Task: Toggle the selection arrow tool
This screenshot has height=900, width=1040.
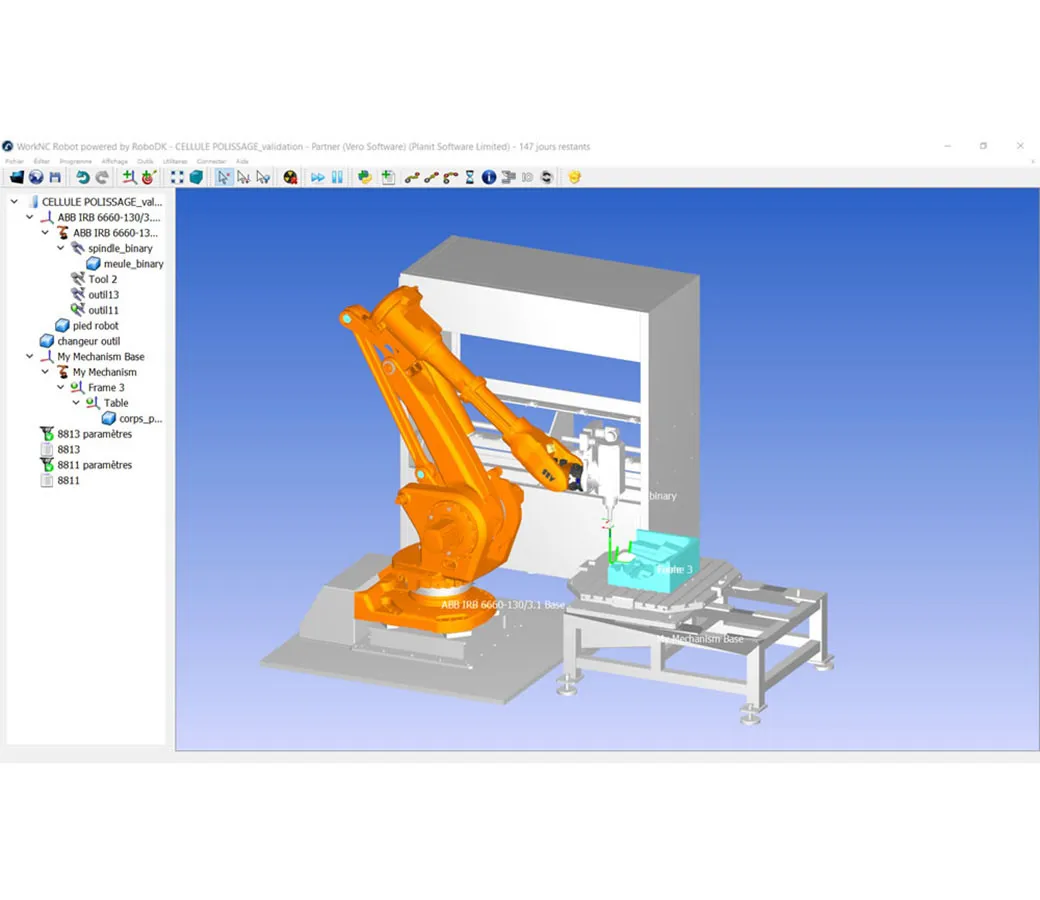Action: coord(221,177)
